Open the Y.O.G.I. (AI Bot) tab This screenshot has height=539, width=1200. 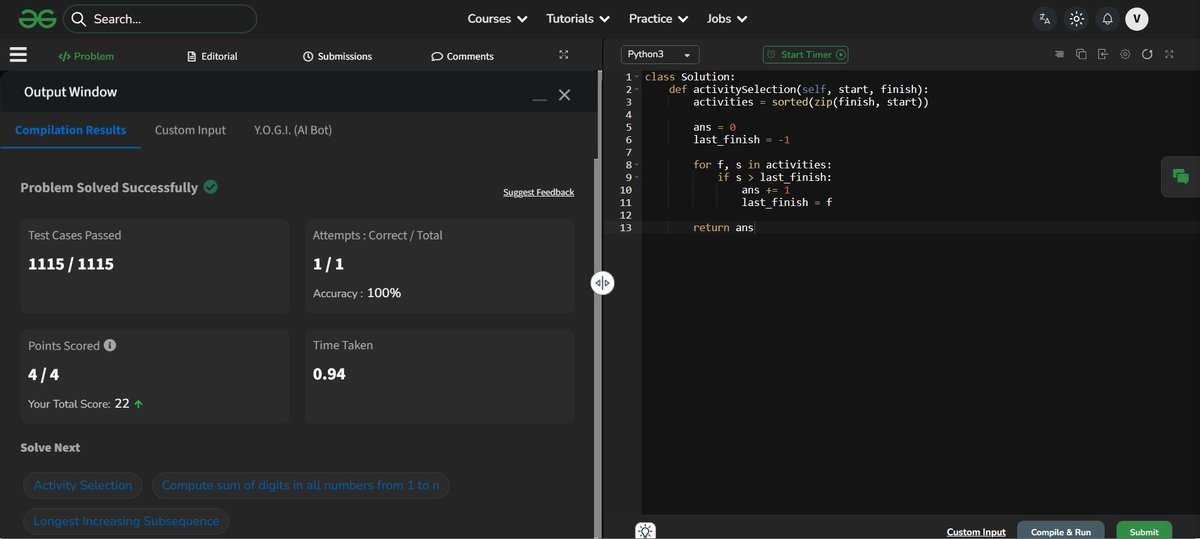[293, 130]
